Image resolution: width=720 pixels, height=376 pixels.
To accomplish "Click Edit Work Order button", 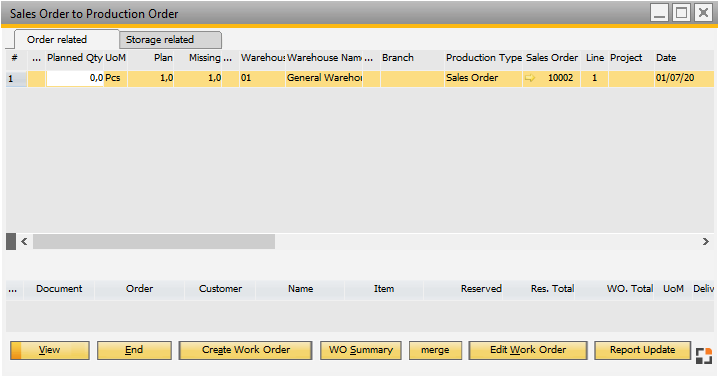I will pyautogui.click(x=528, y=350).
